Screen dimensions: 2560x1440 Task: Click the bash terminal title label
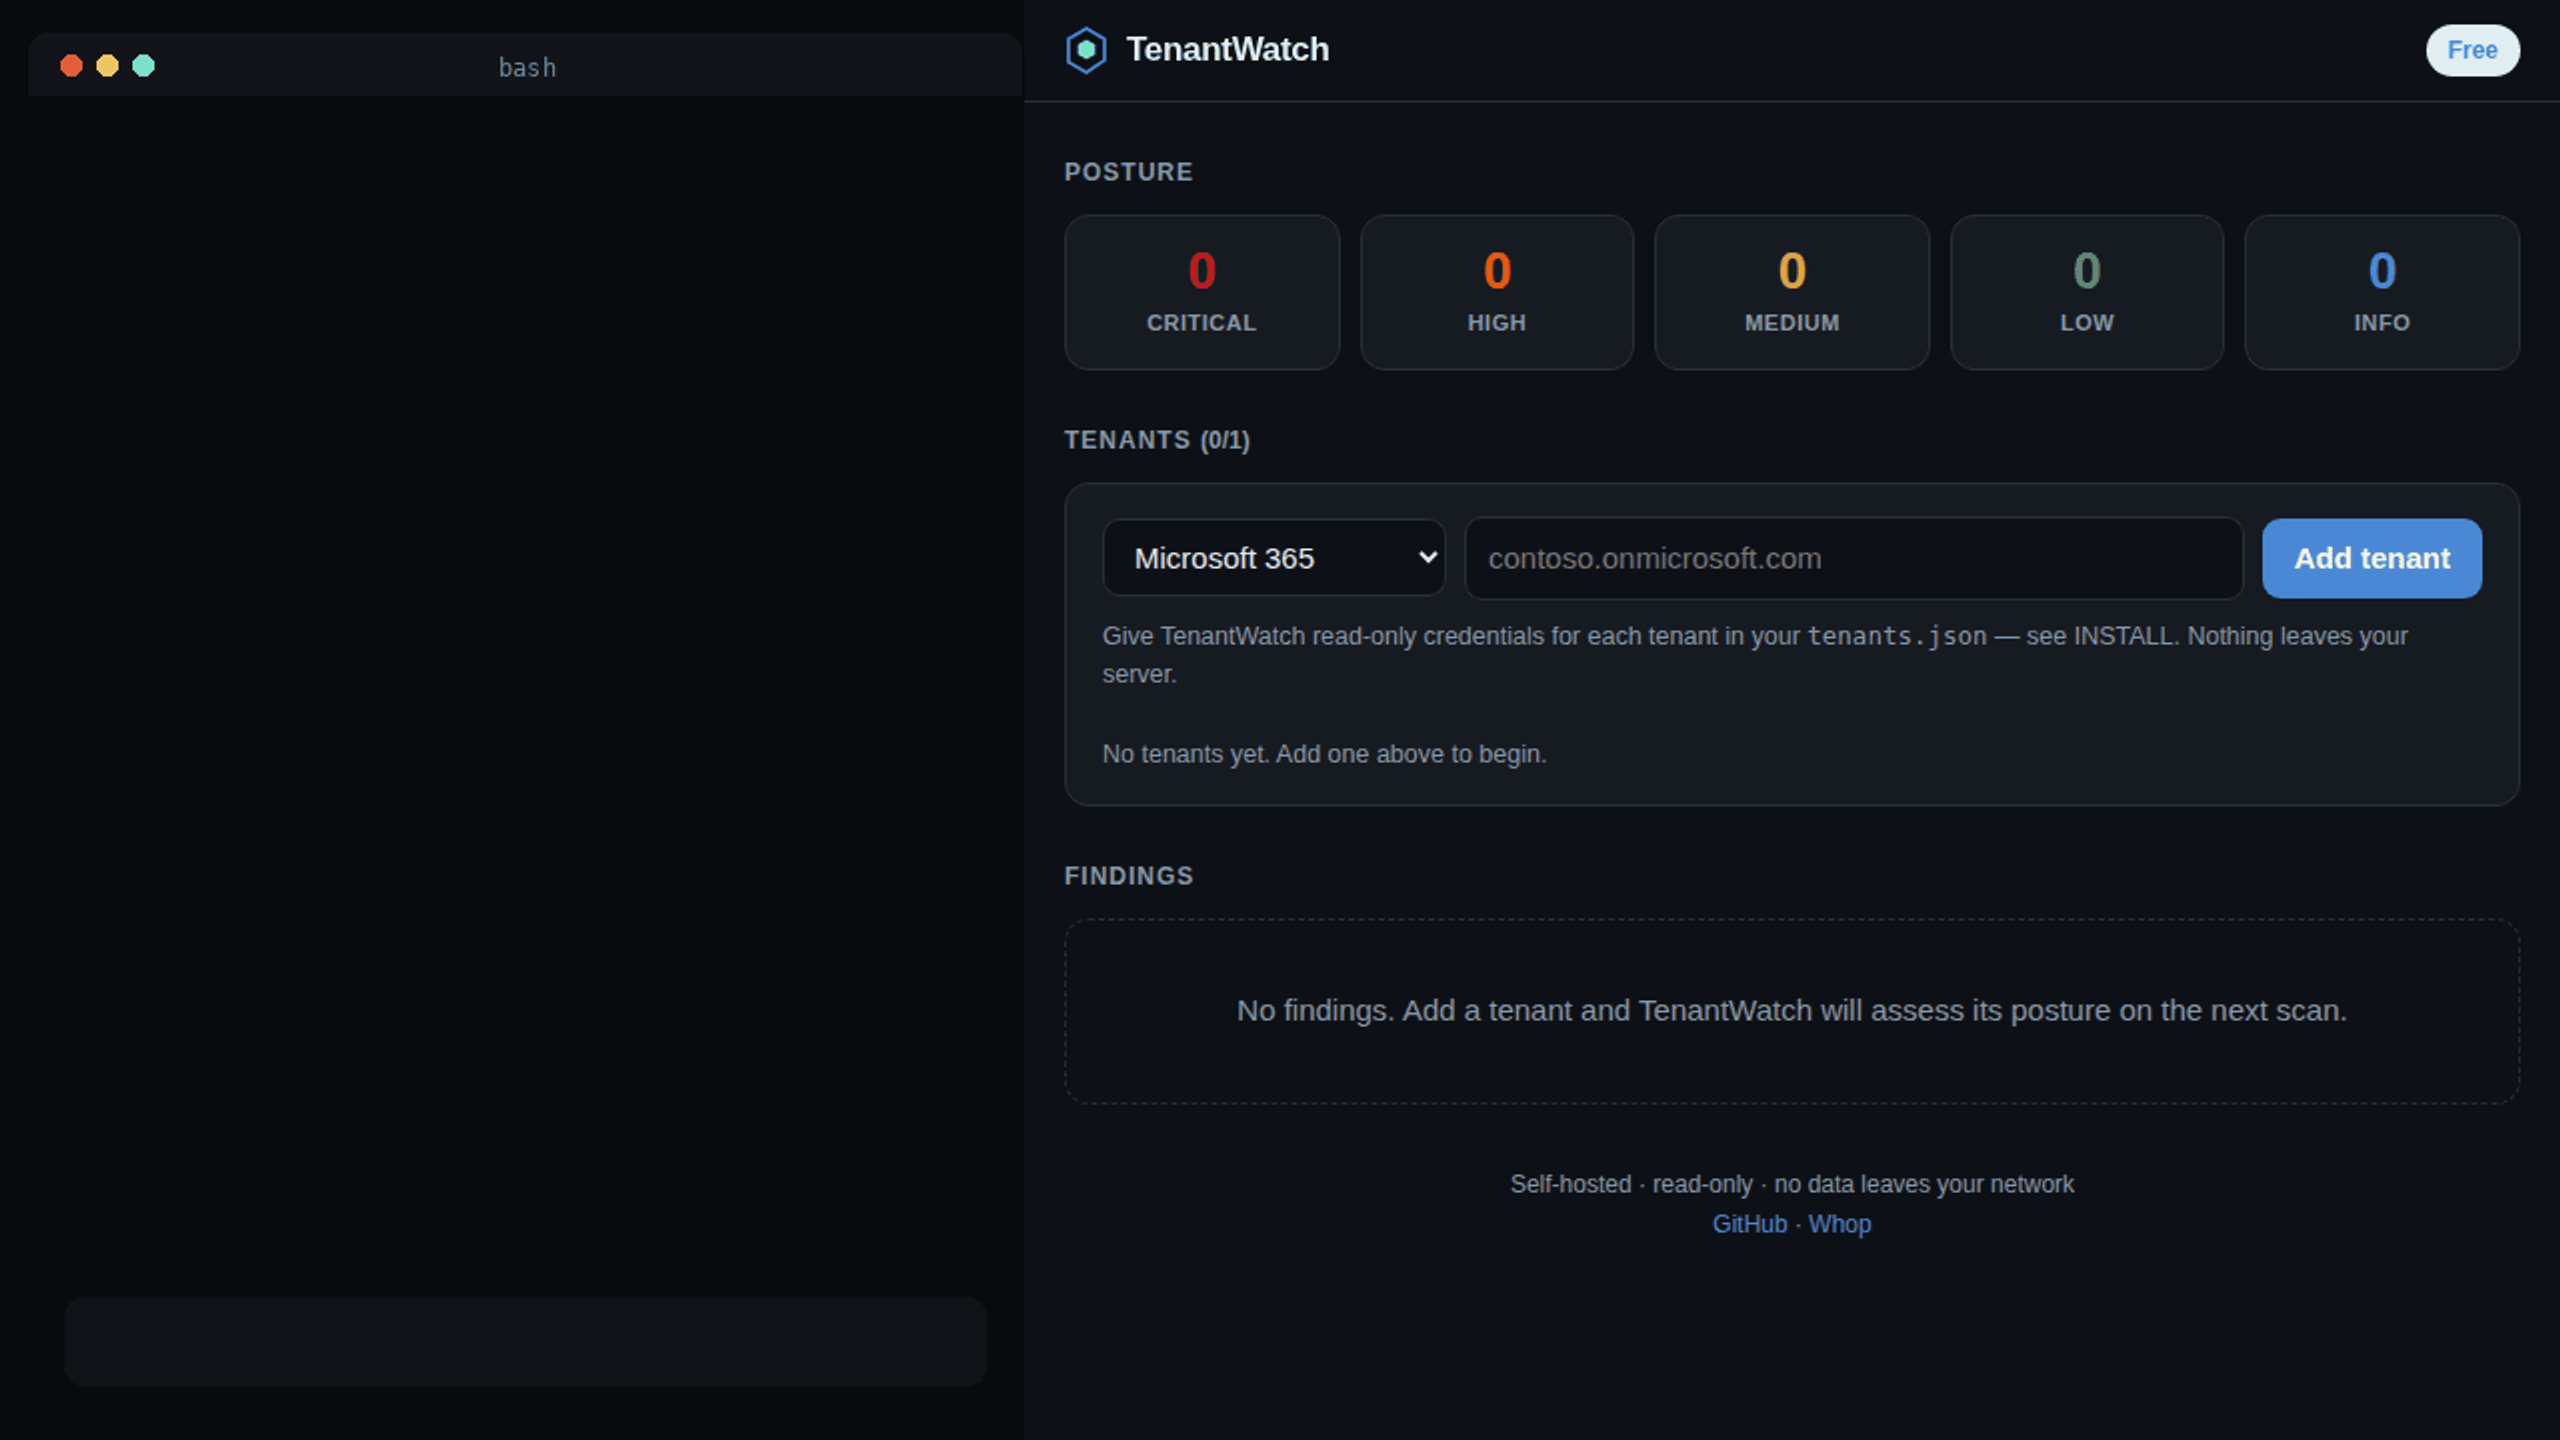point(527,67)
